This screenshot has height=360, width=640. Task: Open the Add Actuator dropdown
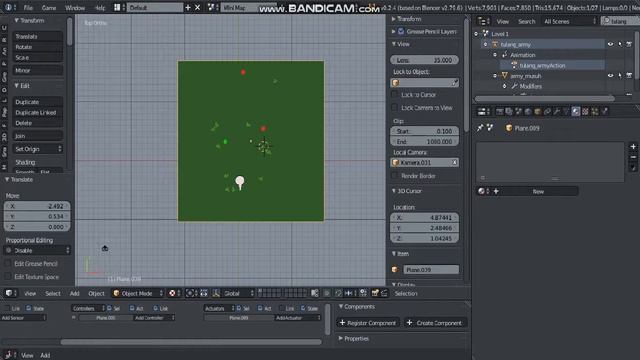[298, 318]
